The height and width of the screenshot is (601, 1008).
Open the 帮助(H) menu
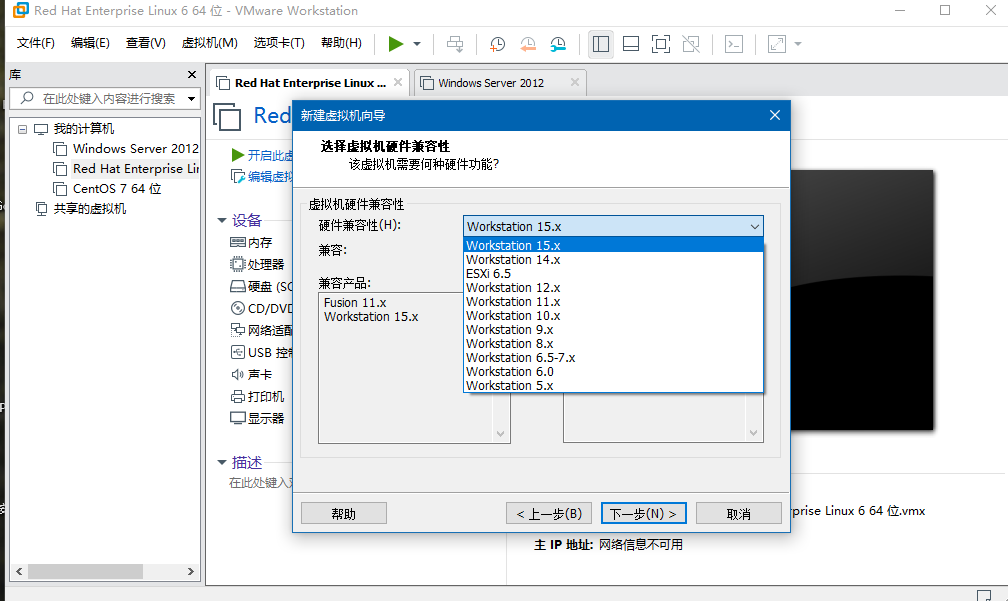[x=341, y=43]
